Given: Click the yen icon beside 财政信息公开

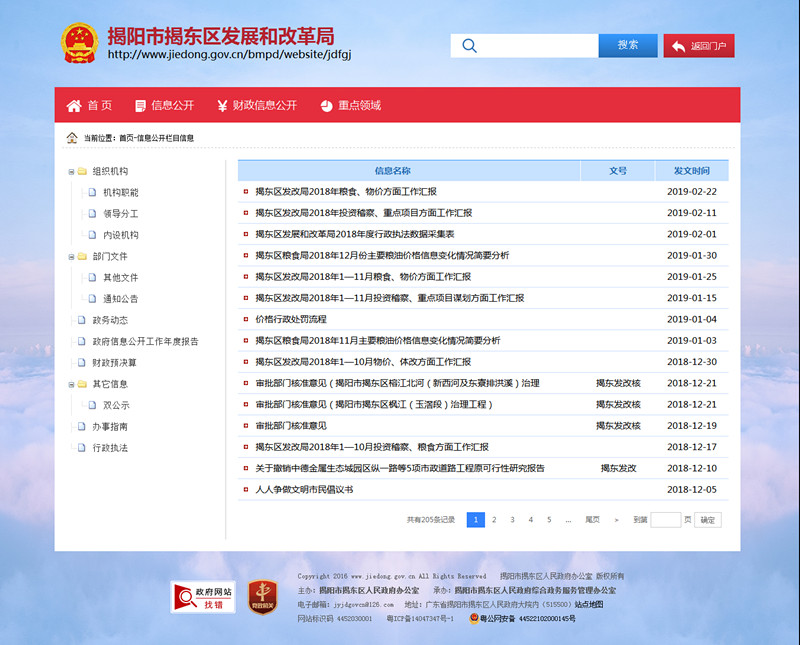Looking at the screenshot, I should coord(222,106).
